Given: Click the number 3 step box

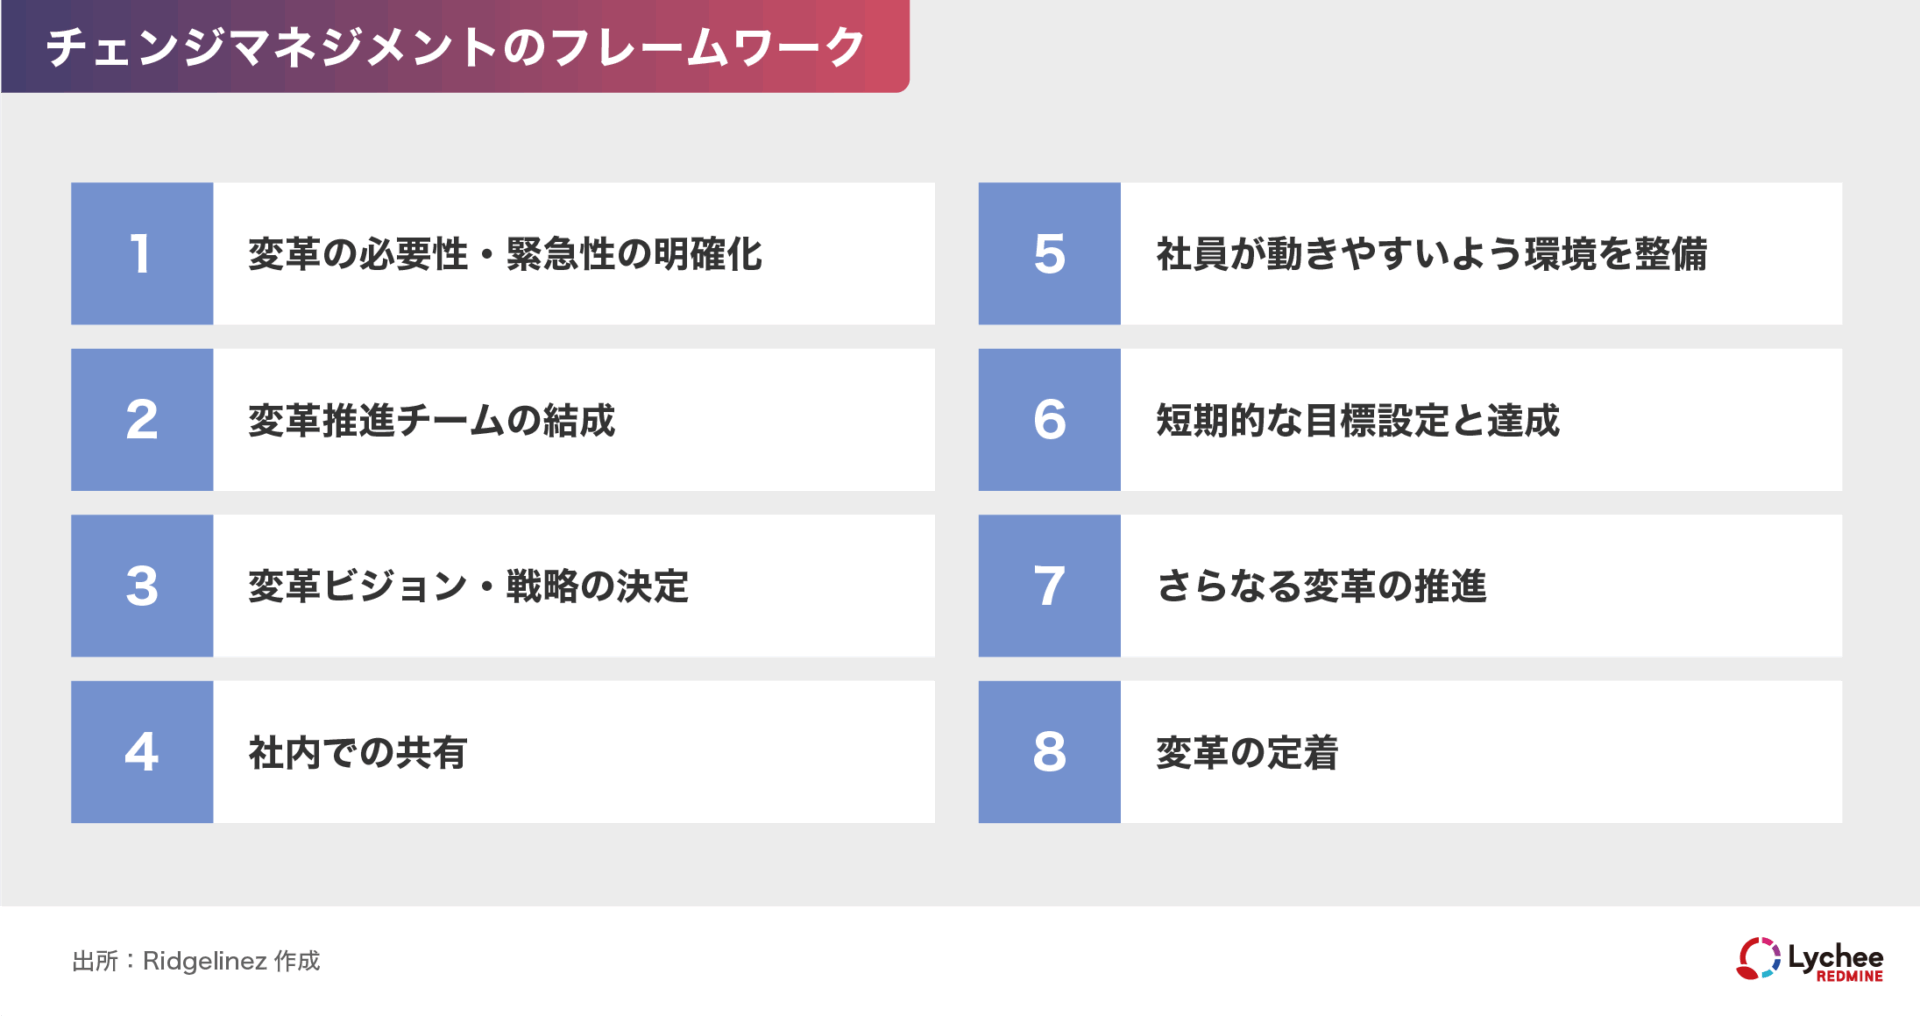Looking at the screenshot, I should tap(142, 586).
